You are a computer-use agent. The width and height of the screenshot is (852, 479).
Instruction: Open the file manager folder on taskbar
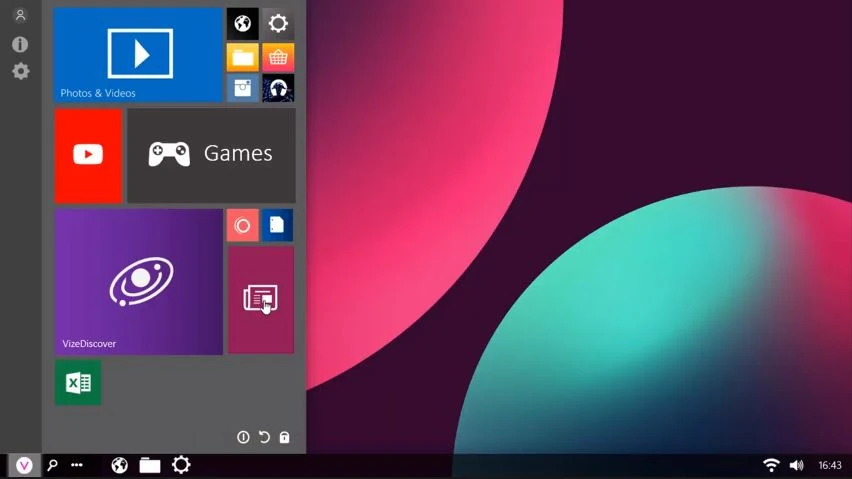click(149, 465)
